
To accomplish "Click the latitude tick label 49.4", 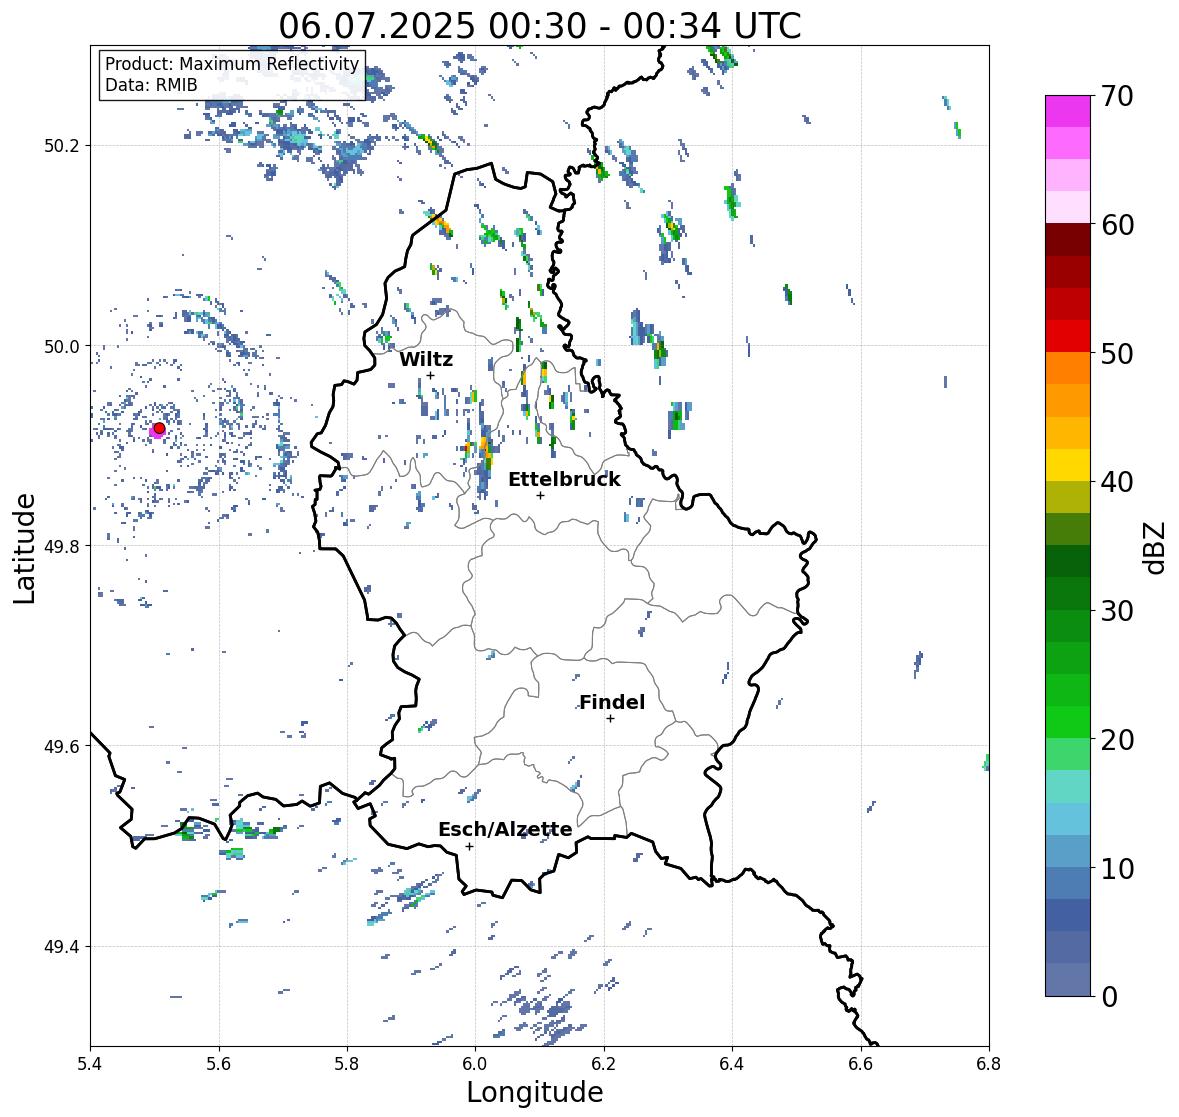I will pyautogui.click(x=62, y=946).
